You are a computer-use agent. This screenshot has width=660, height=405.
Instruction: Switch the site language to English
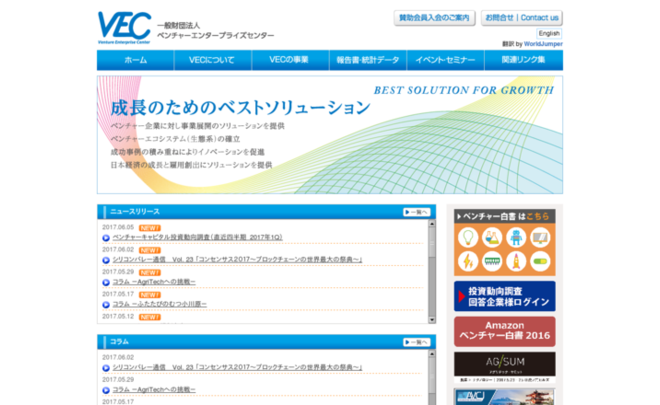click(549, 33)
